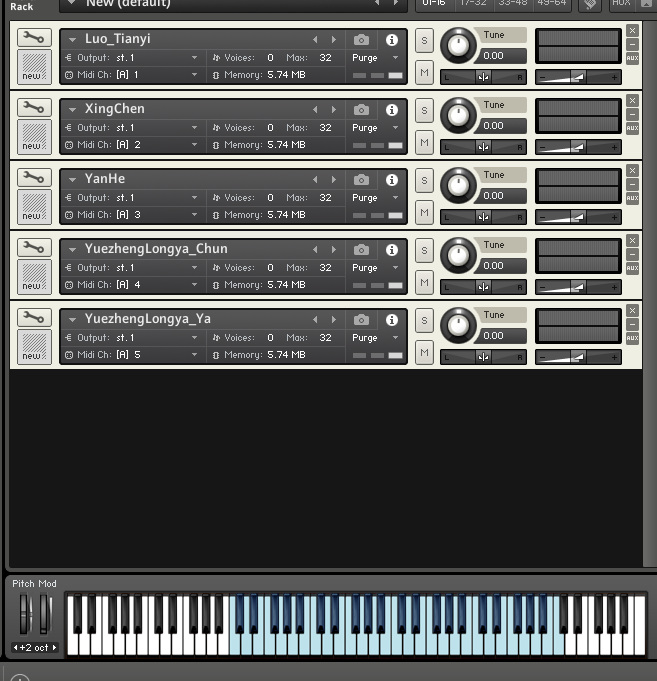This screenshot has height=681, width=657.
Task: Open Output dropdown for YuezhengLongya_Ya
Action: 195,337
